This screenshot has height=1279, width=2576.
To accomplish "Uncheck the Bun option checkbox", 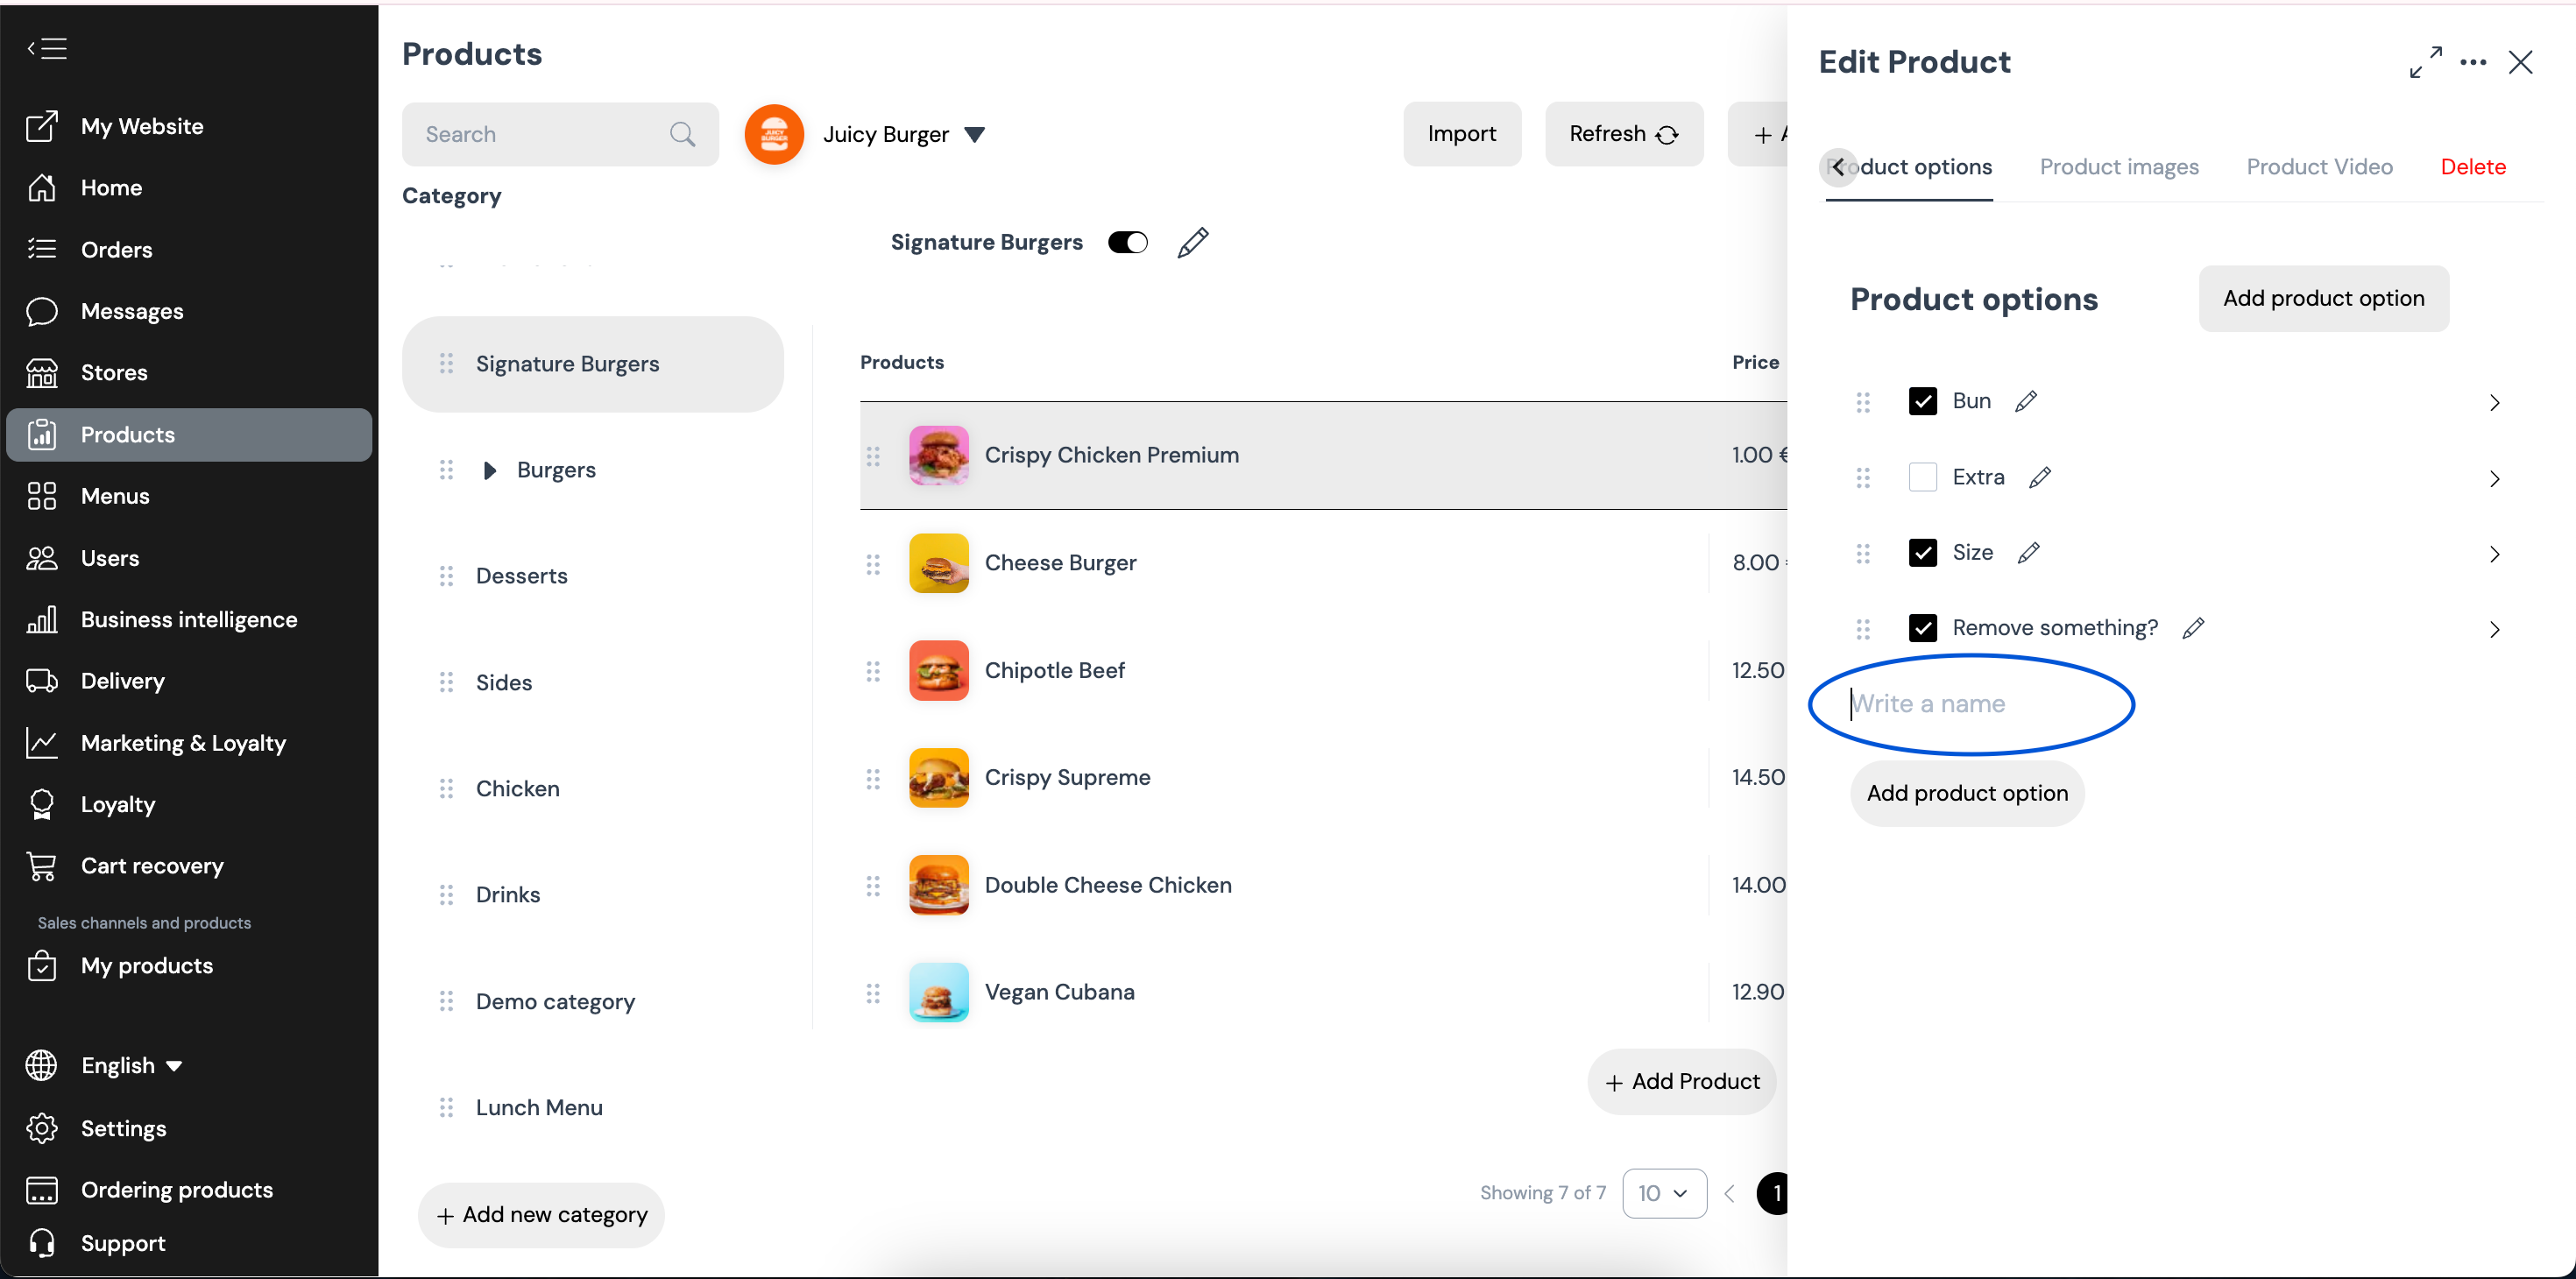I will (1922, 401).
